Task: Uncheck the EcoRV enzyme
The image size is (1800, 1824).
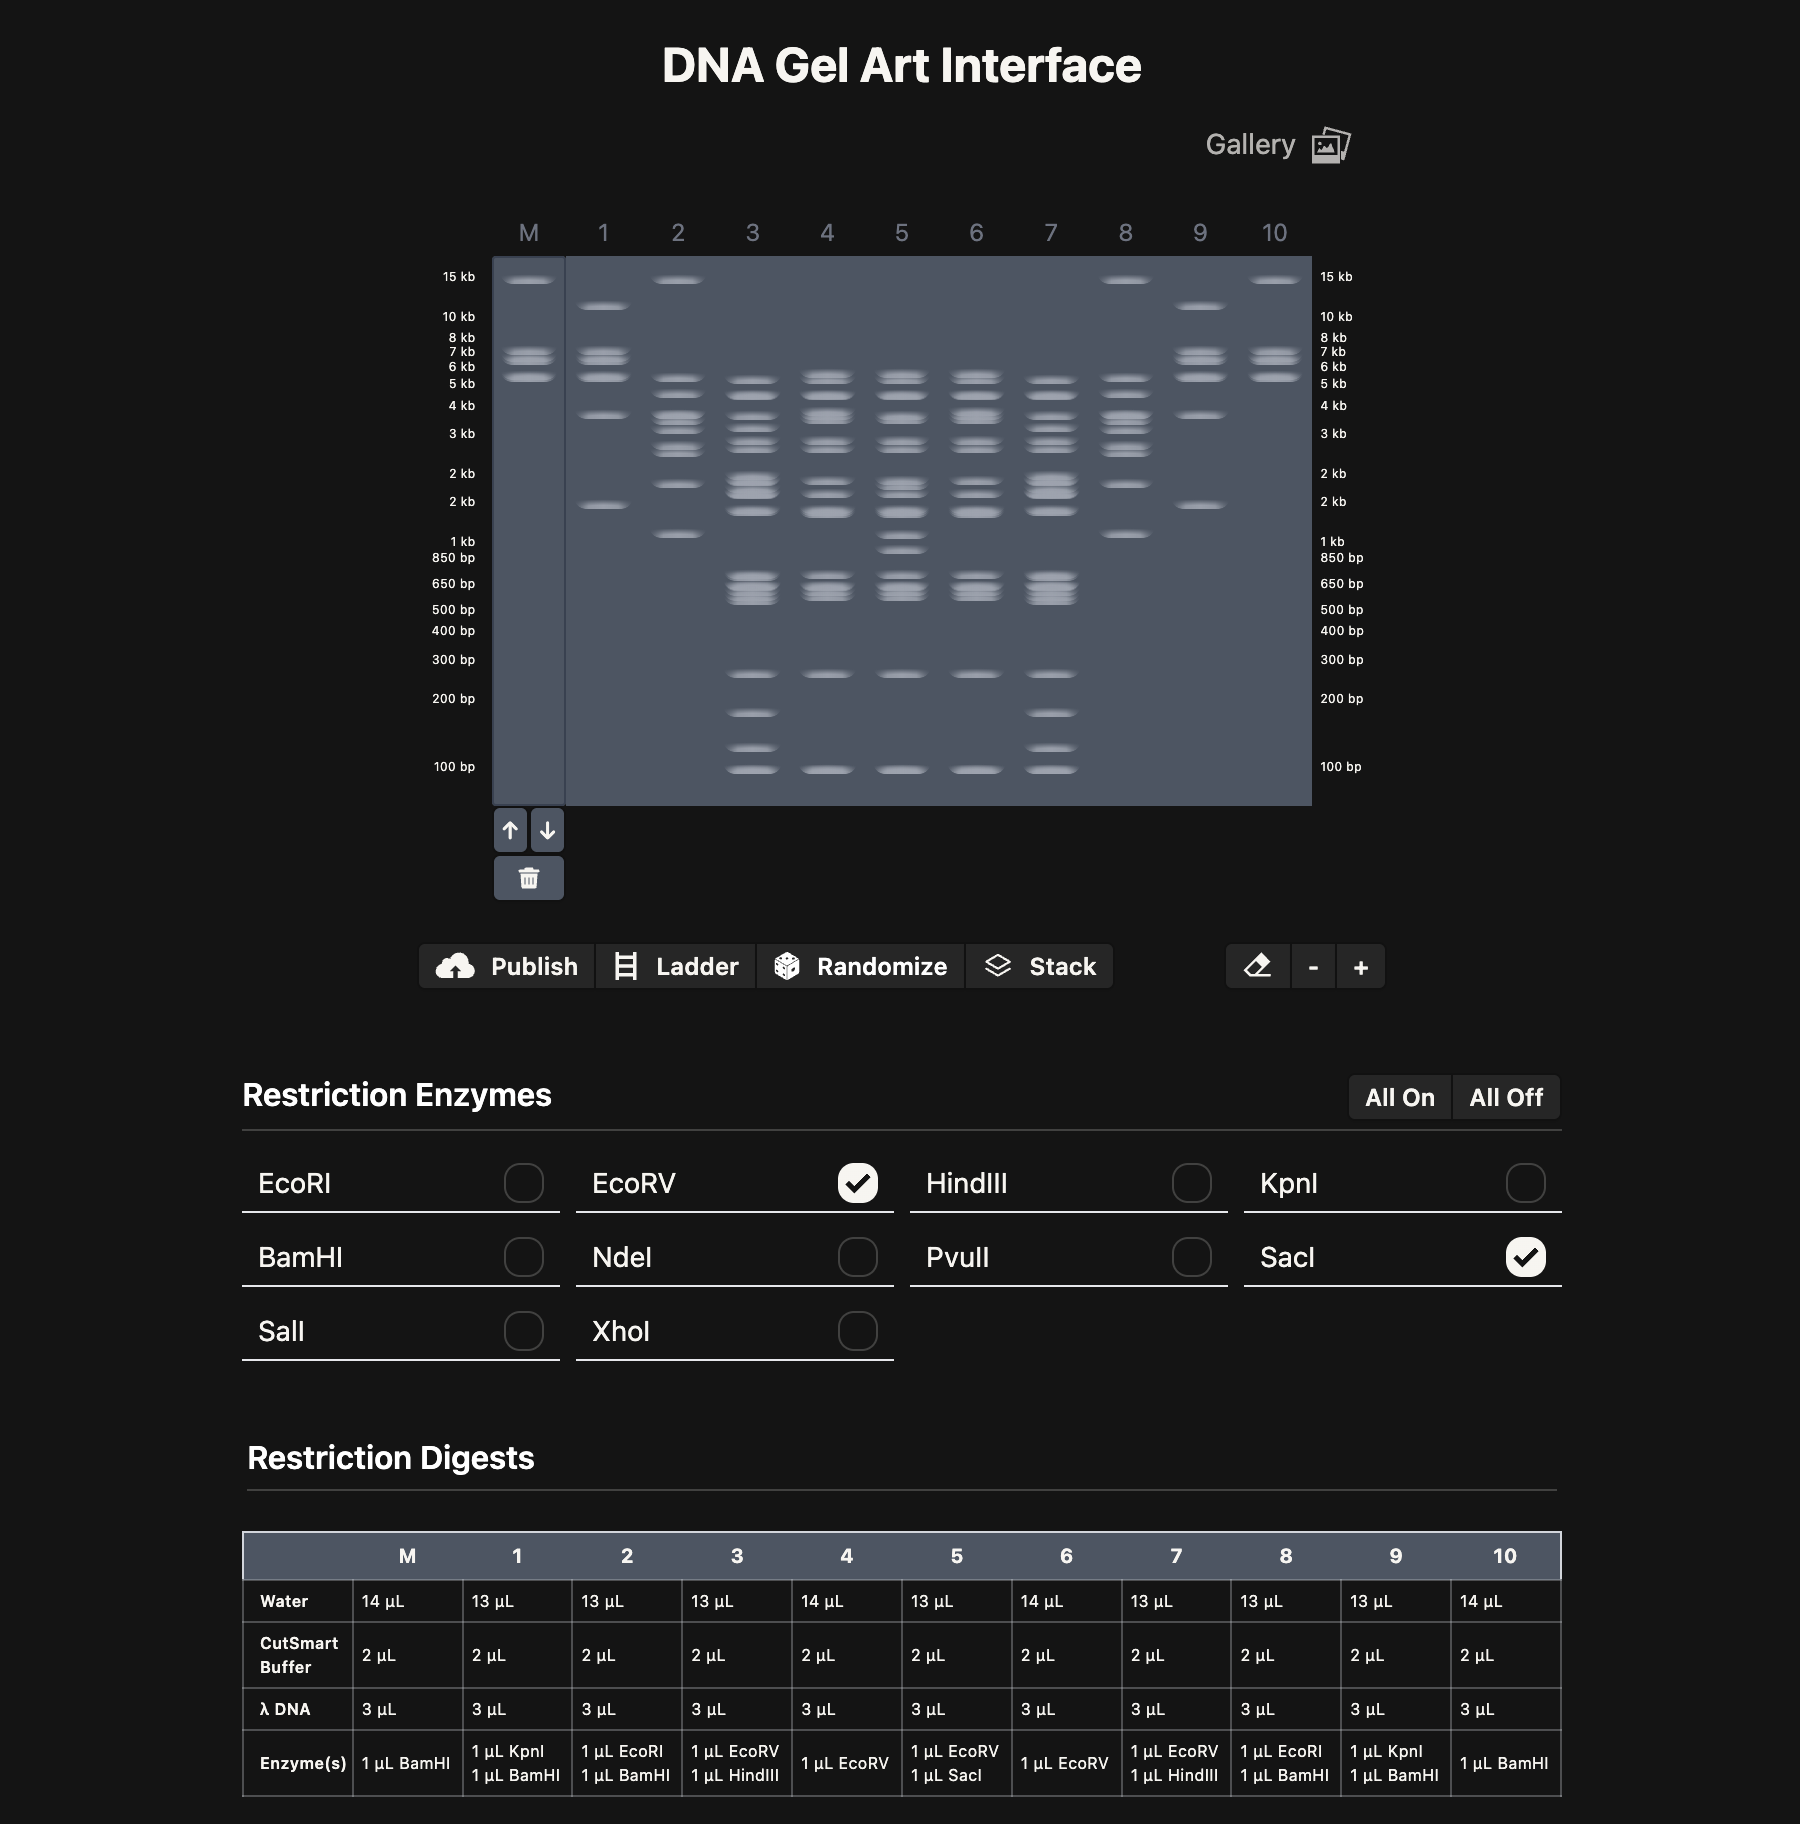Action: [857, 1183]
